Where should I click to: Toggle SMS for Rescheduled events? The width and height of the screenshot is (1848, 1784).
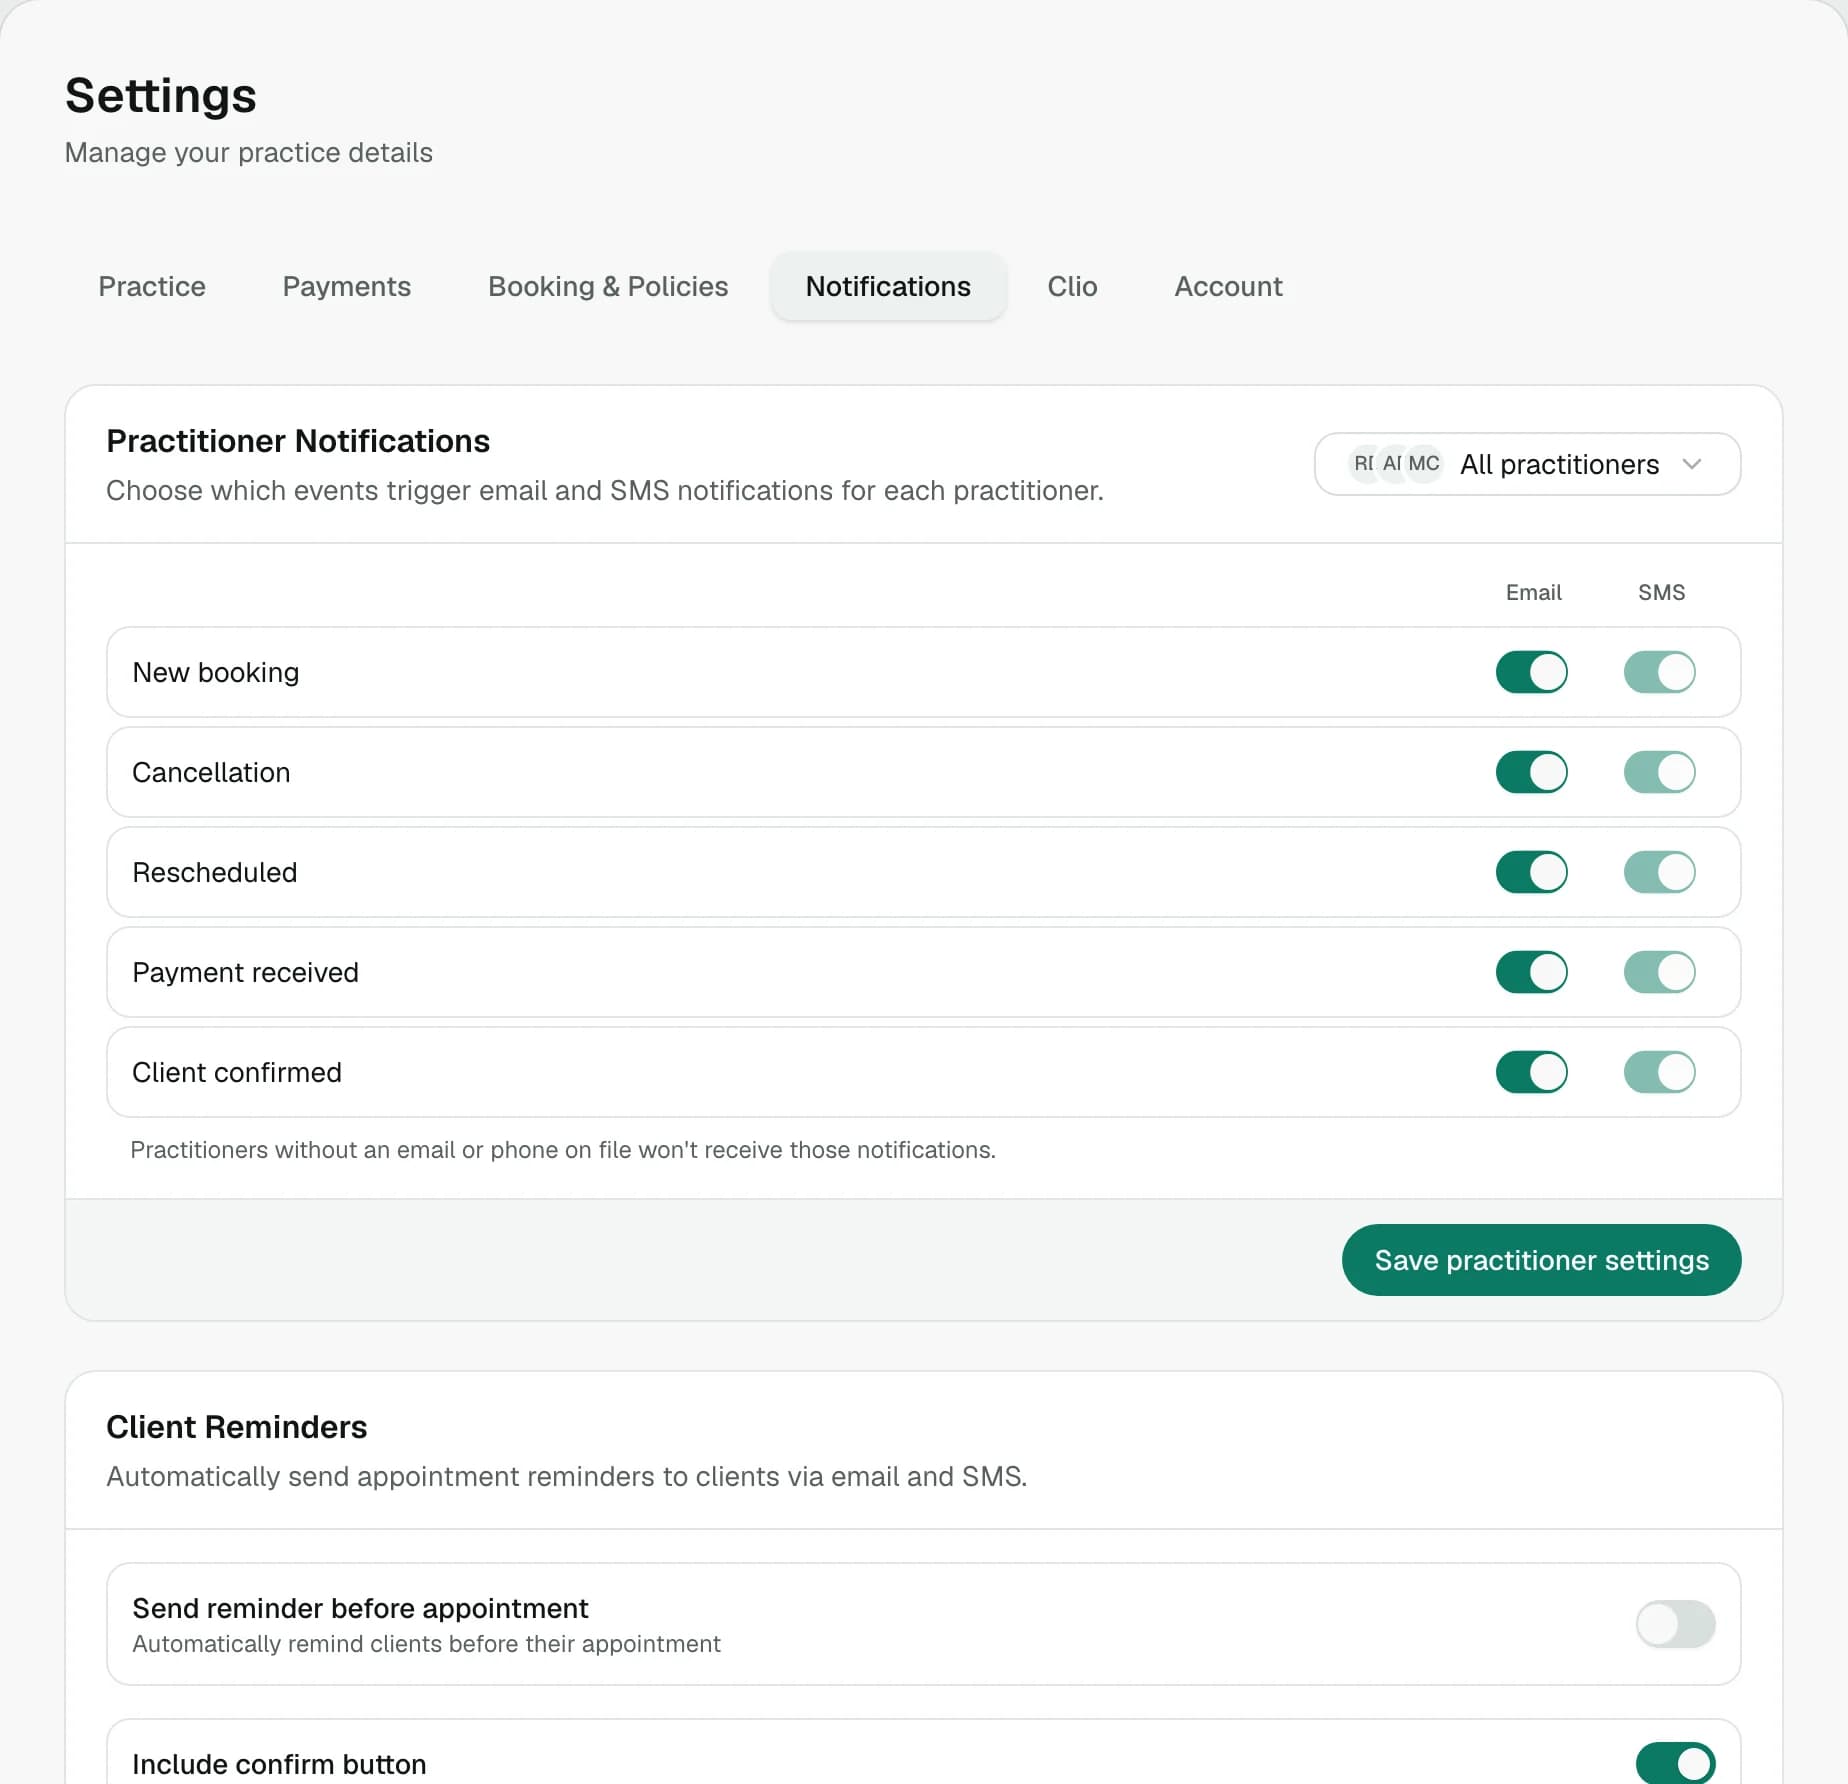click(x=1659, y=872)
